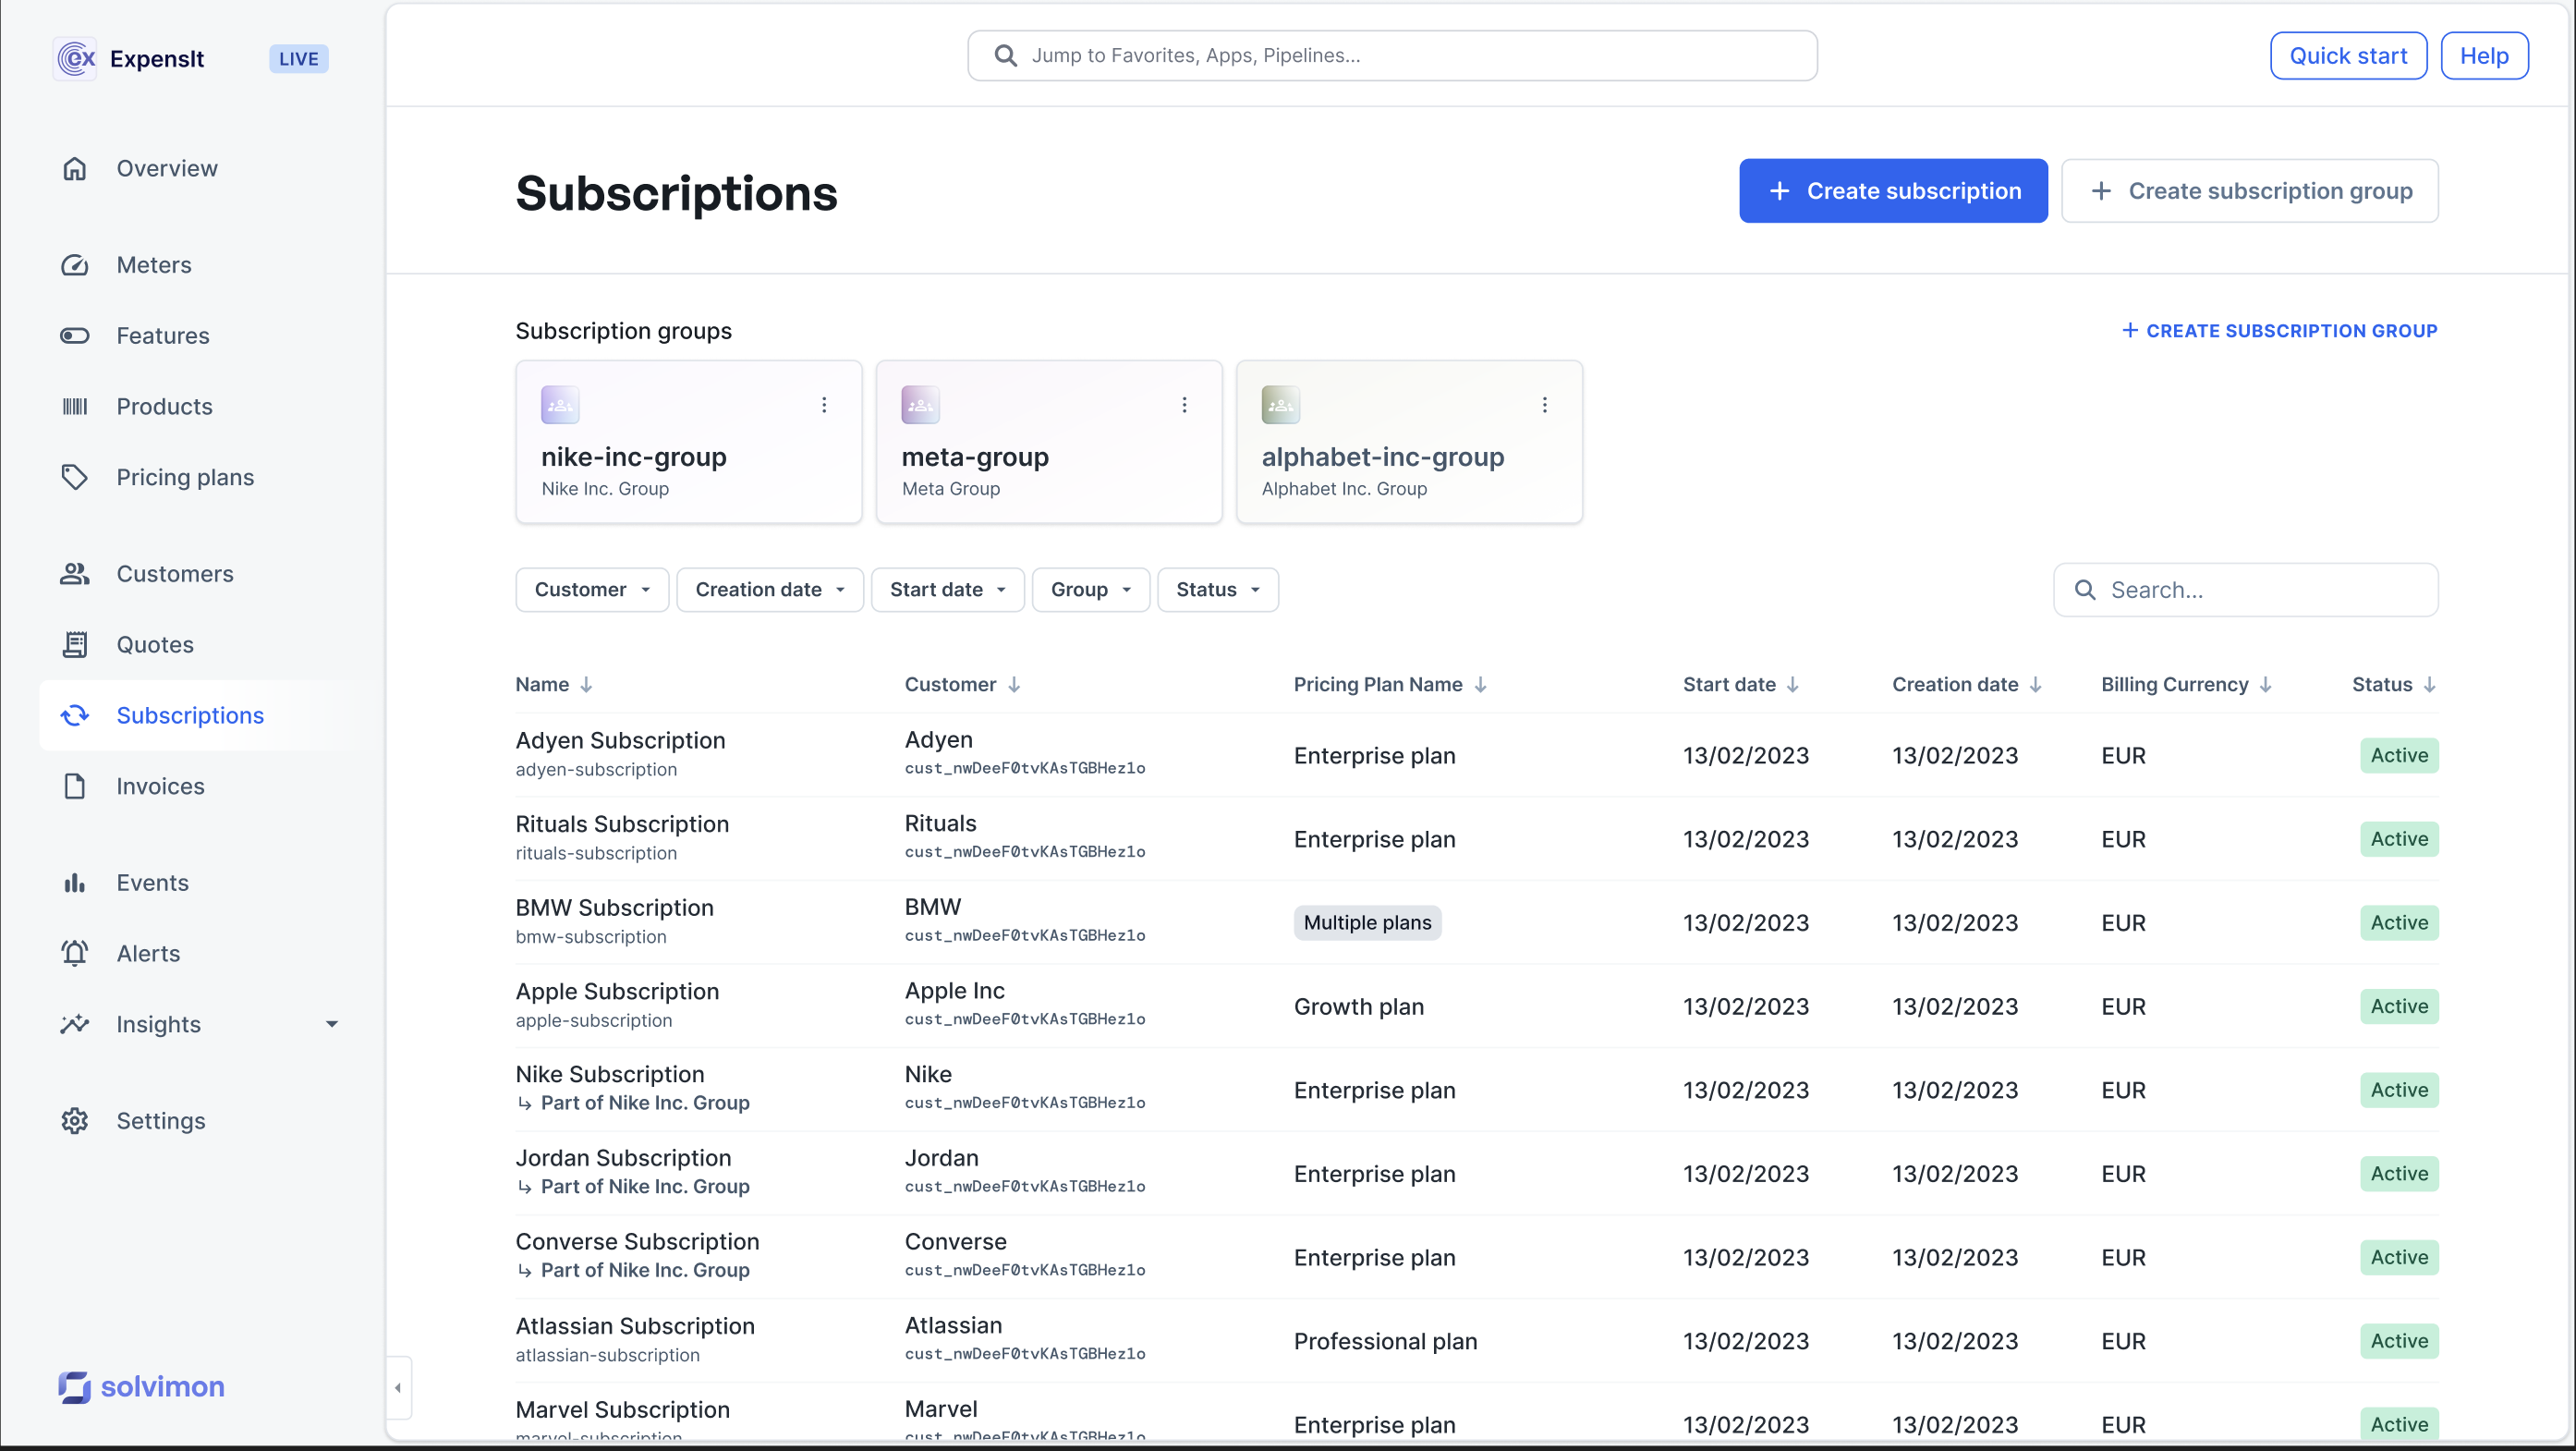Open the meta-group three-dot menu
This screenshot has width=2576, height=1451.
[1184, 404]
